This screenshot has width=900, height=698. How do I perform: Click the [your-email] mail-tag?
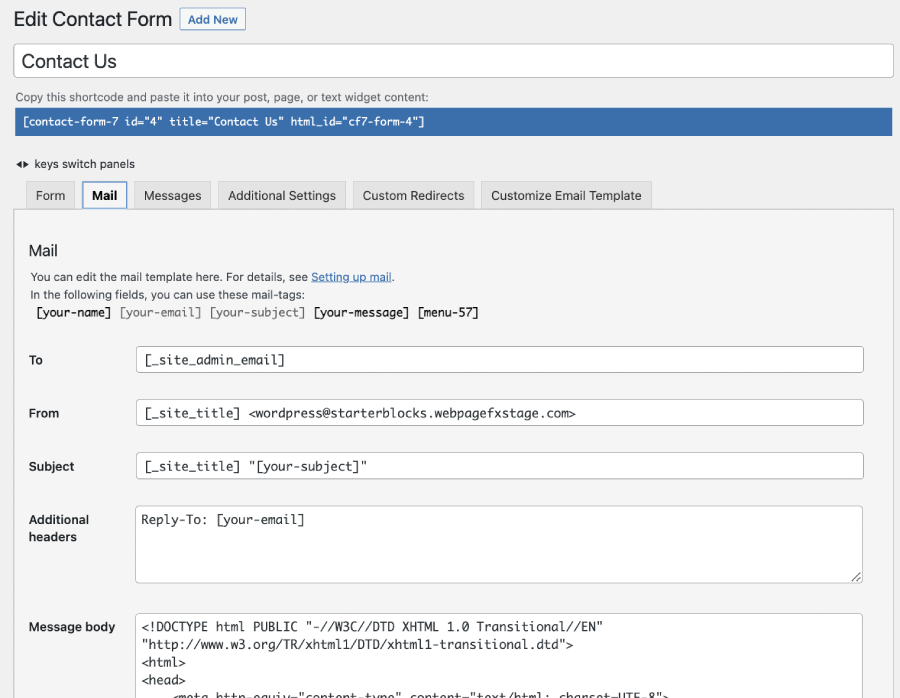click(161, 313)
